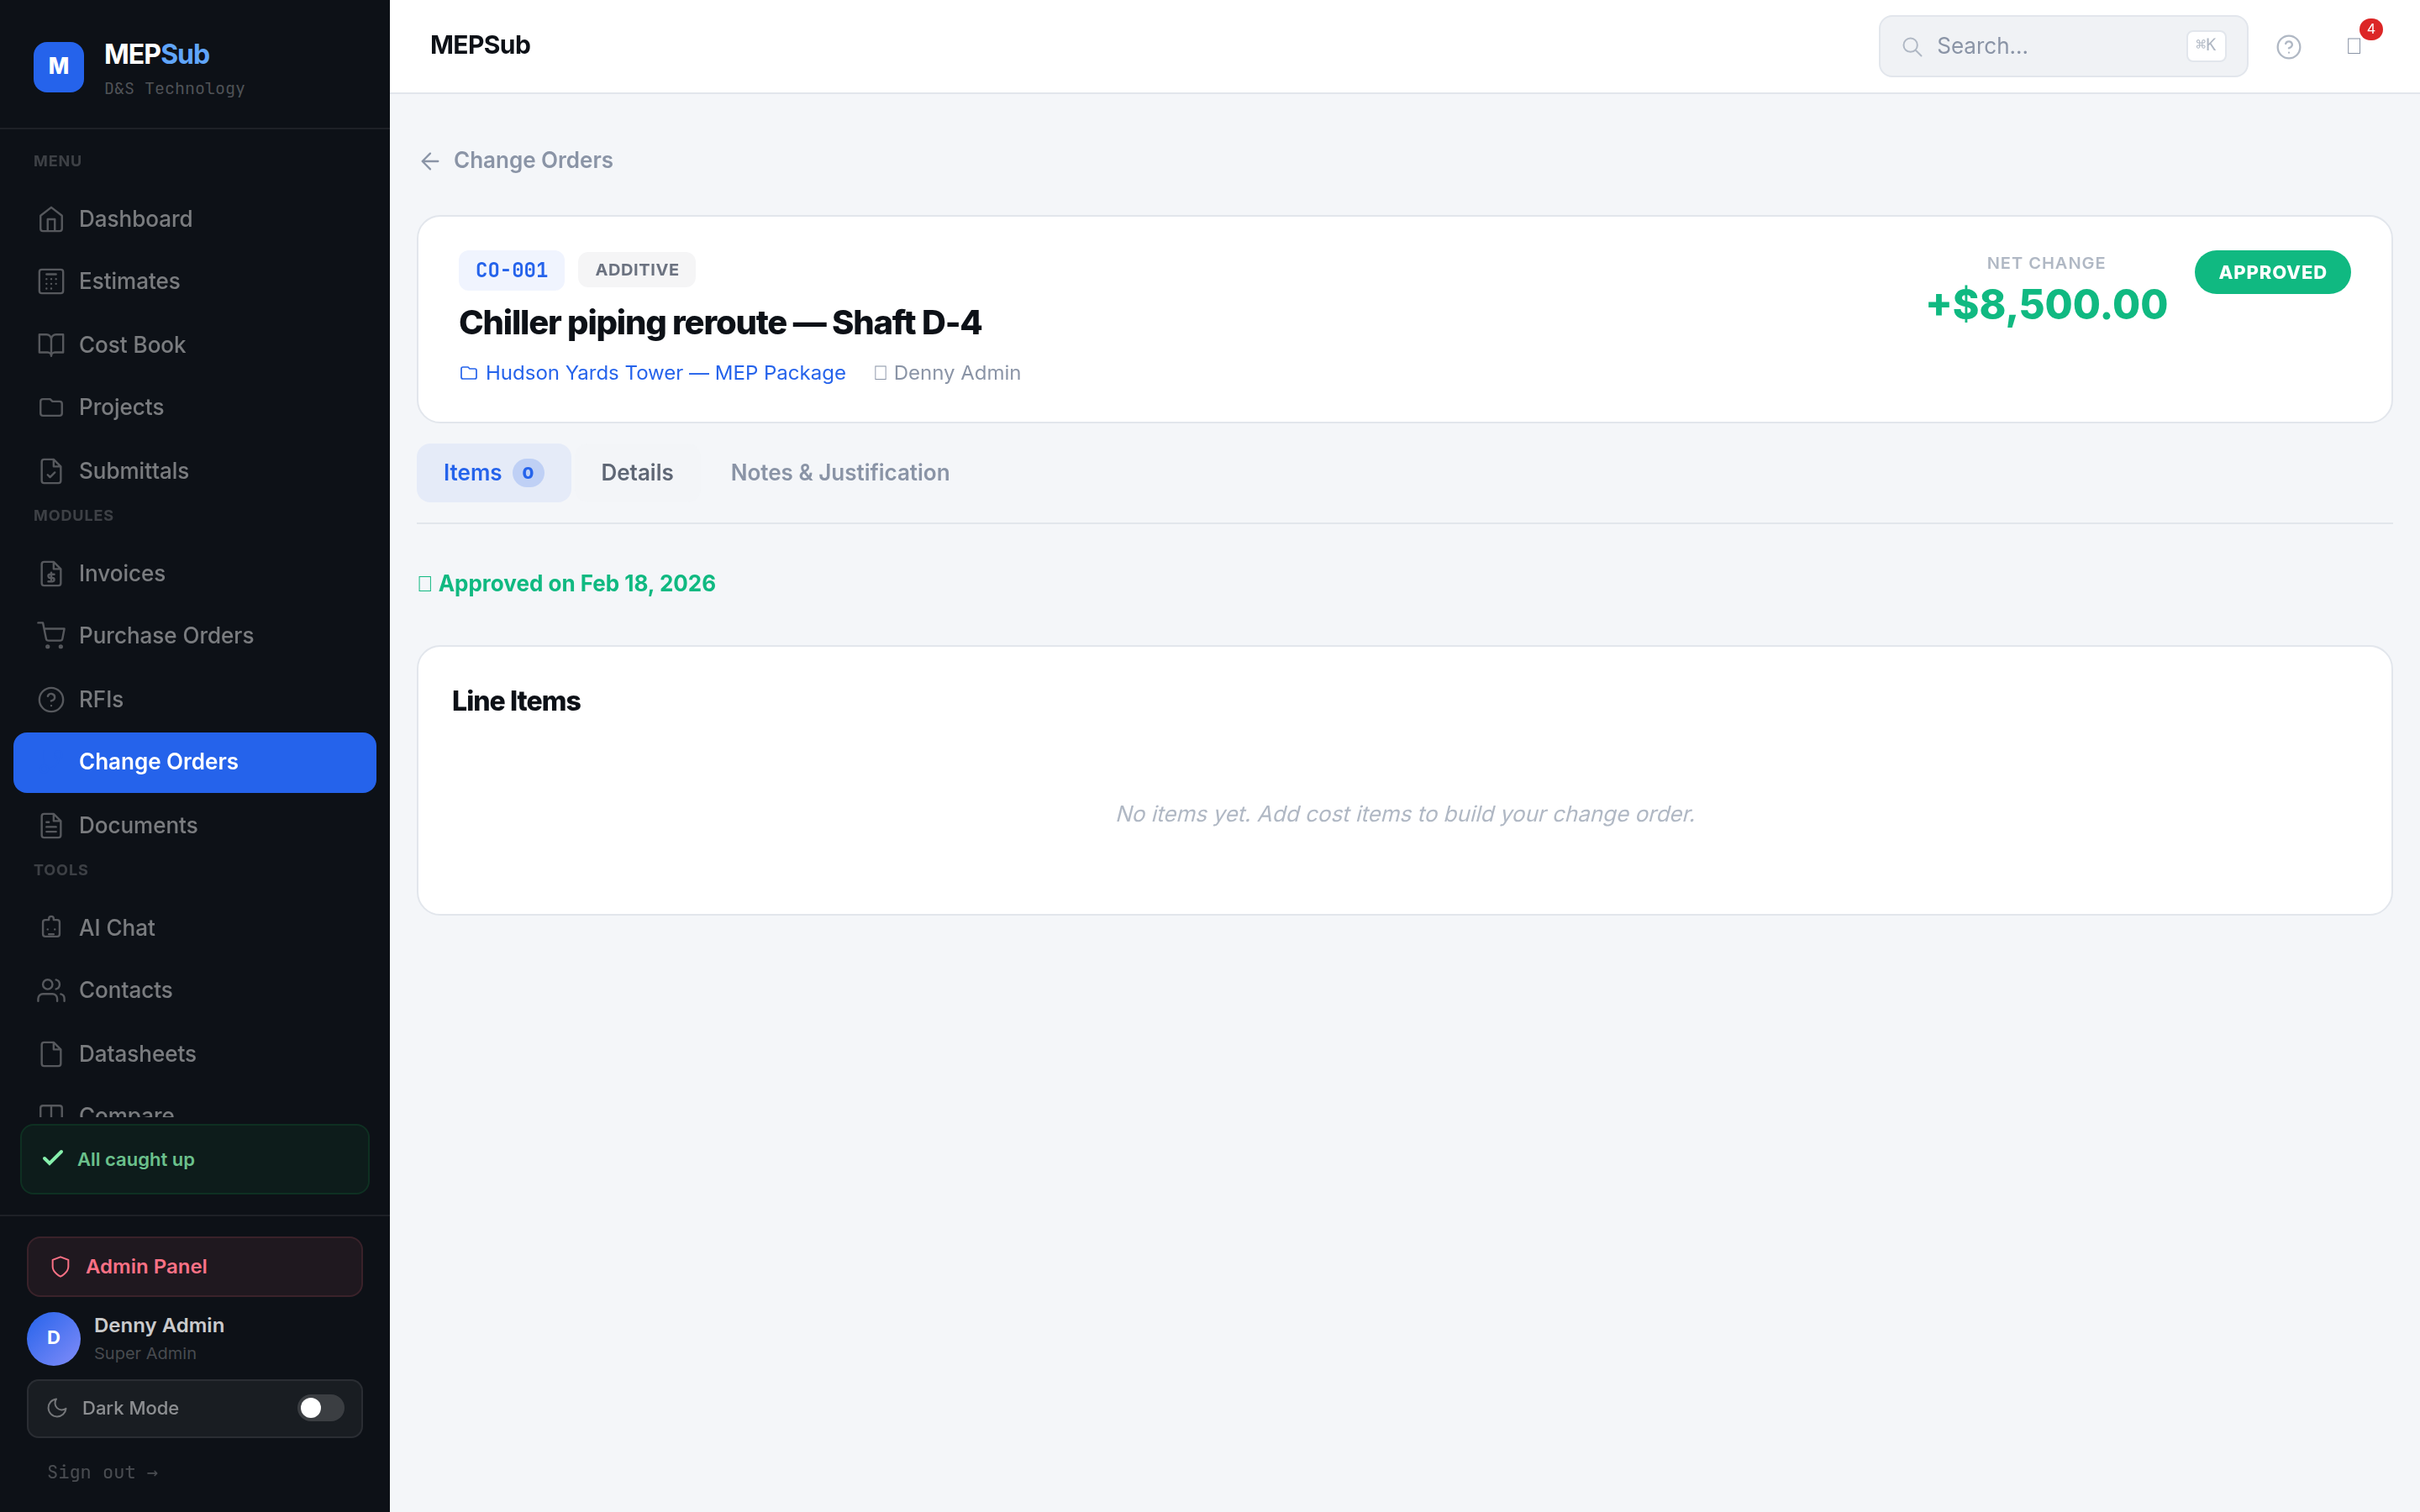The image size is (2420, 1512).
Task: Click the Dark Mode moon icon
Action: 57,1408
